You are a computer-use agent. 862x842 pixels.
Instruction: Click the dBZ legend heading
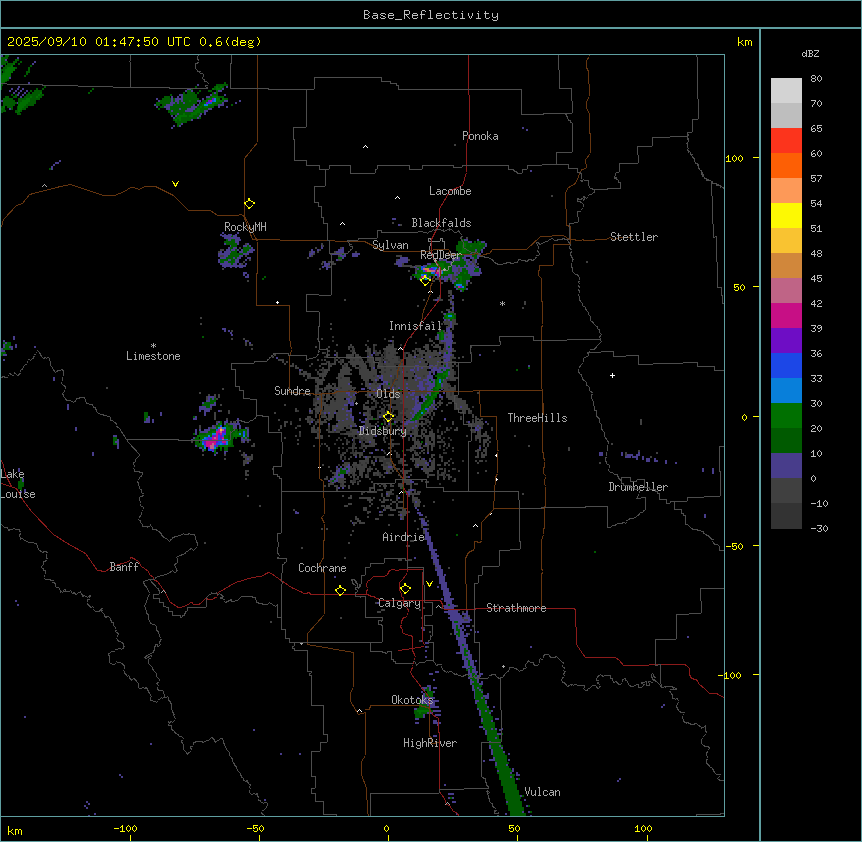click(810, 53)
